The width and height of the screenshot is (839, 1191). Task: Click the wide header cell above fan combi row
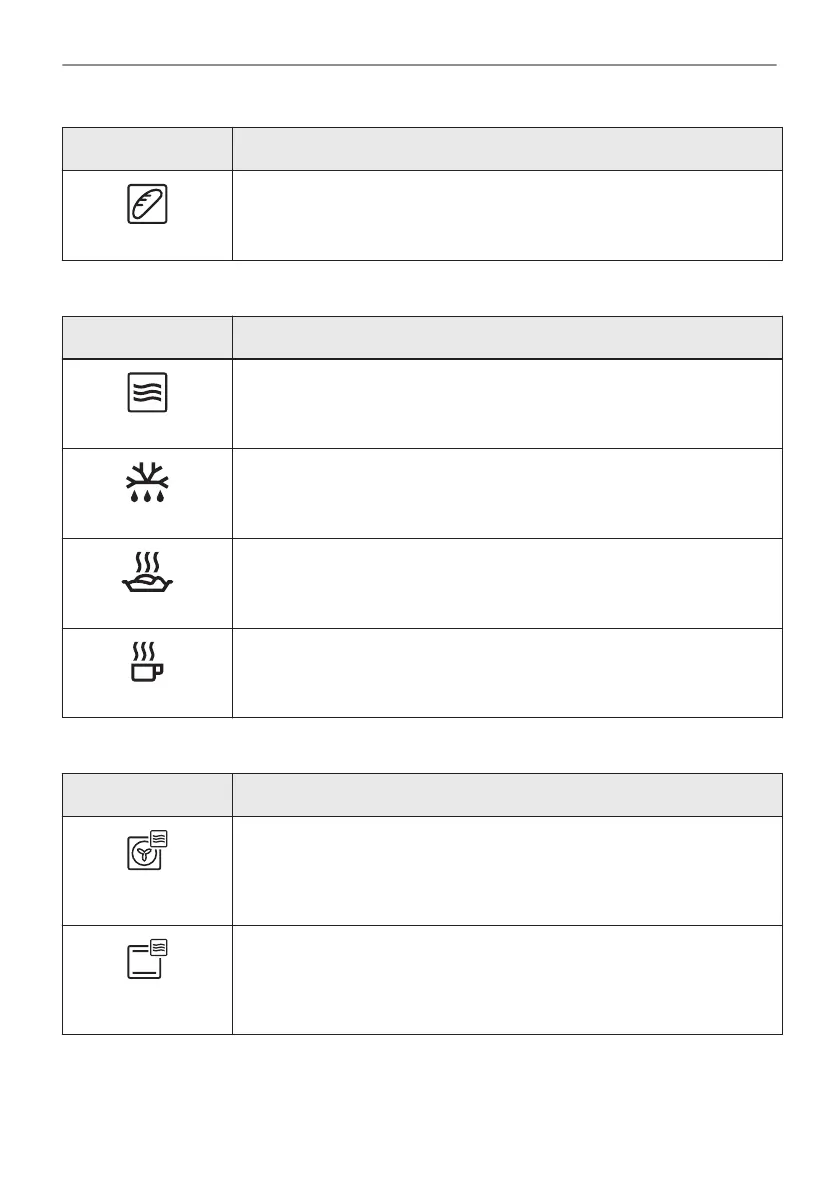[507, 794]
